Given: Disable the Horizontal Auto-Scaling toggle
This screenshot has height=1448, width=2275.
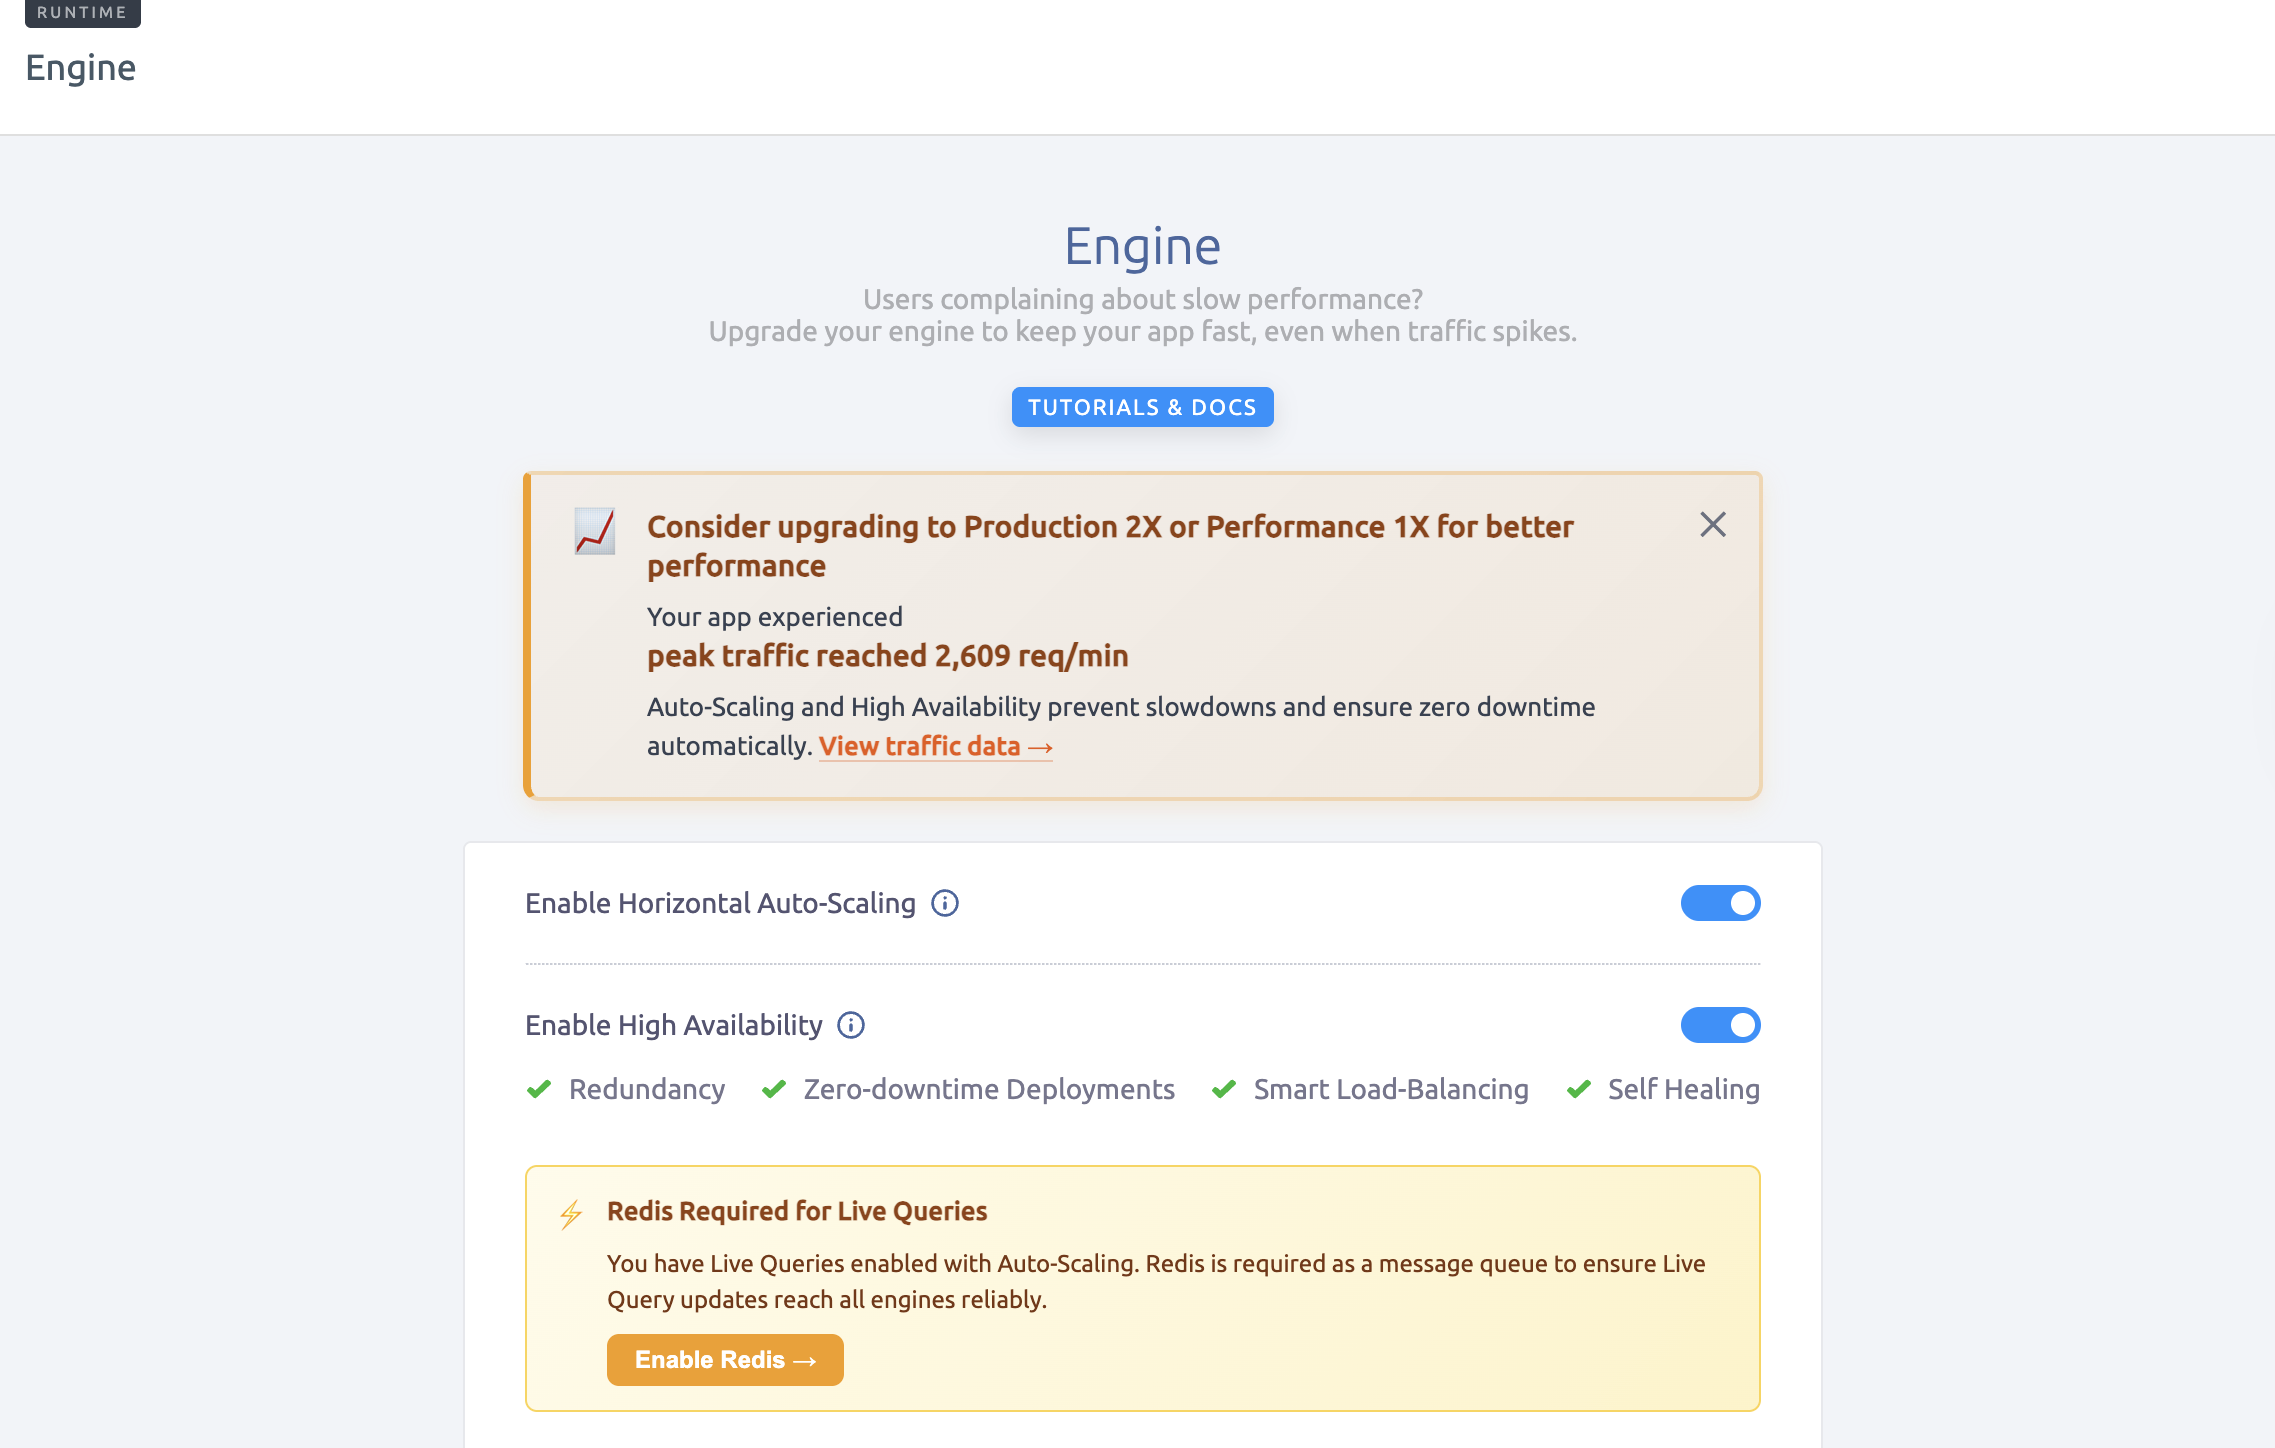Looking at the screenshot, I should (x=1720, y=904).
